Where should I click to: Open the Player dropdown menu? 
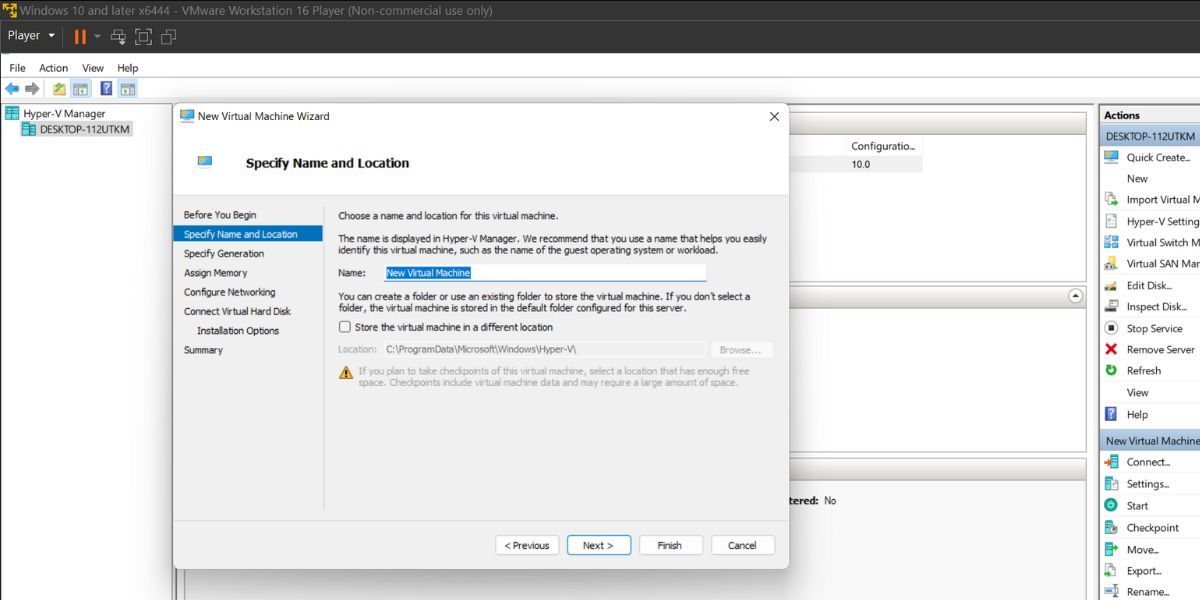coord(32,36)
